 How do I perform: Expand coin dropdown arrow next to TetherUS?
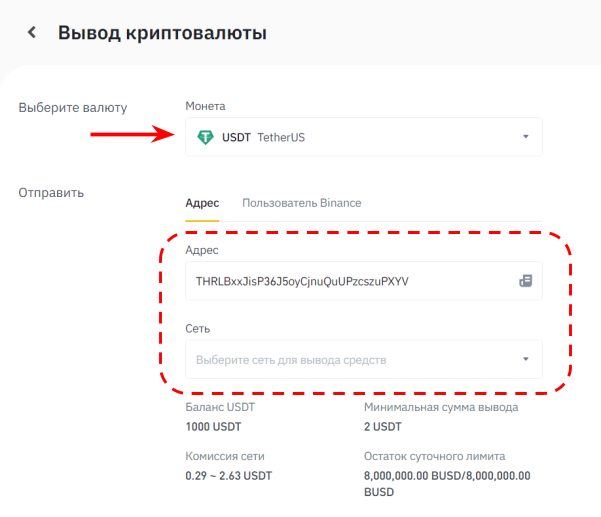click(x=526, y=137)
